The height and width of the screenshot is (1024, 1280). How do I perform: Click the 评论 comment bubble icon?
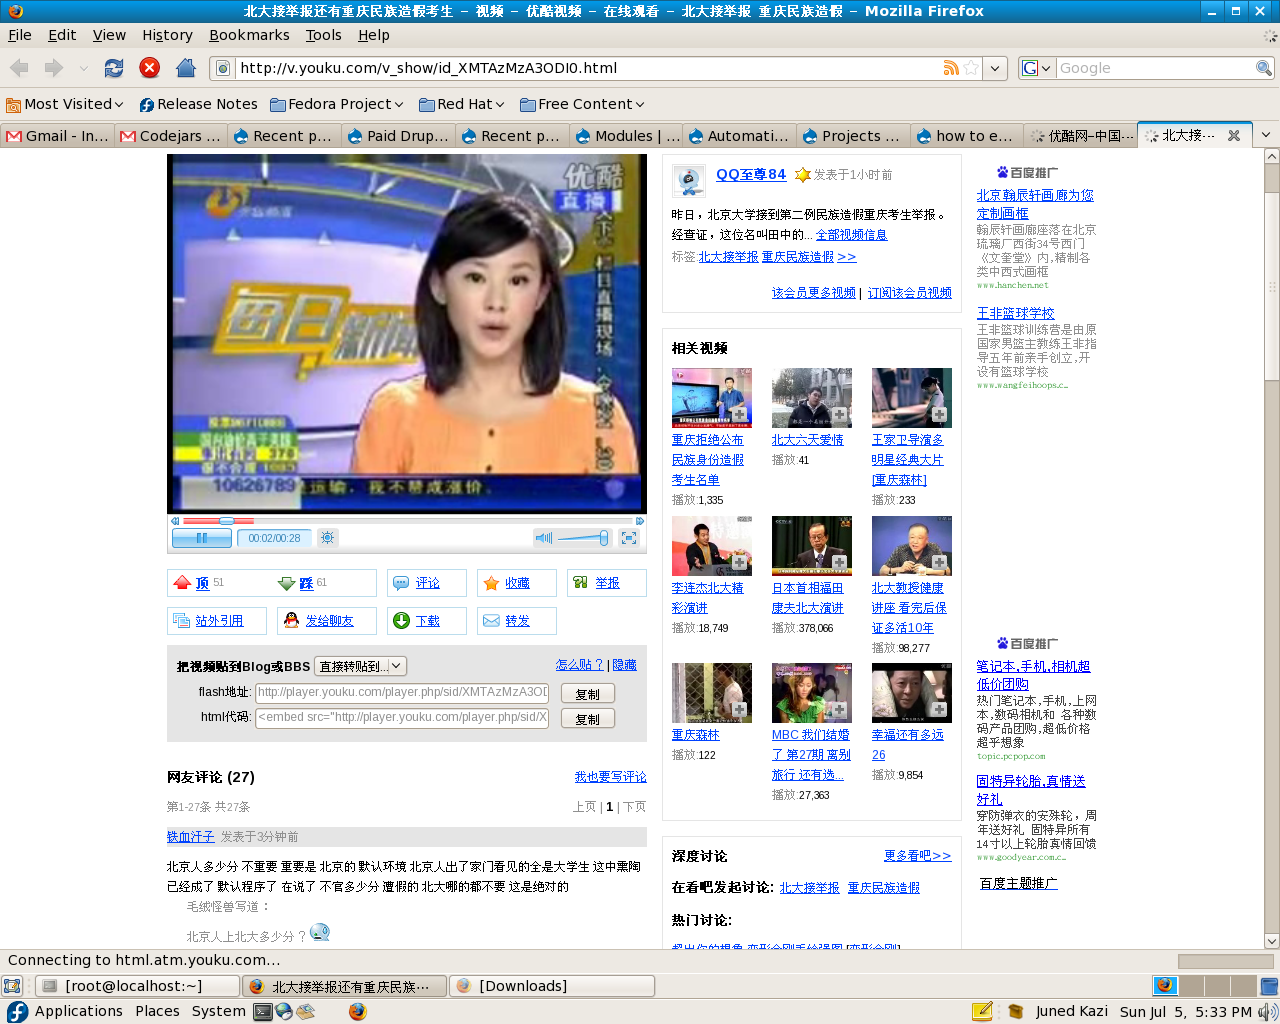click(401, 583)
